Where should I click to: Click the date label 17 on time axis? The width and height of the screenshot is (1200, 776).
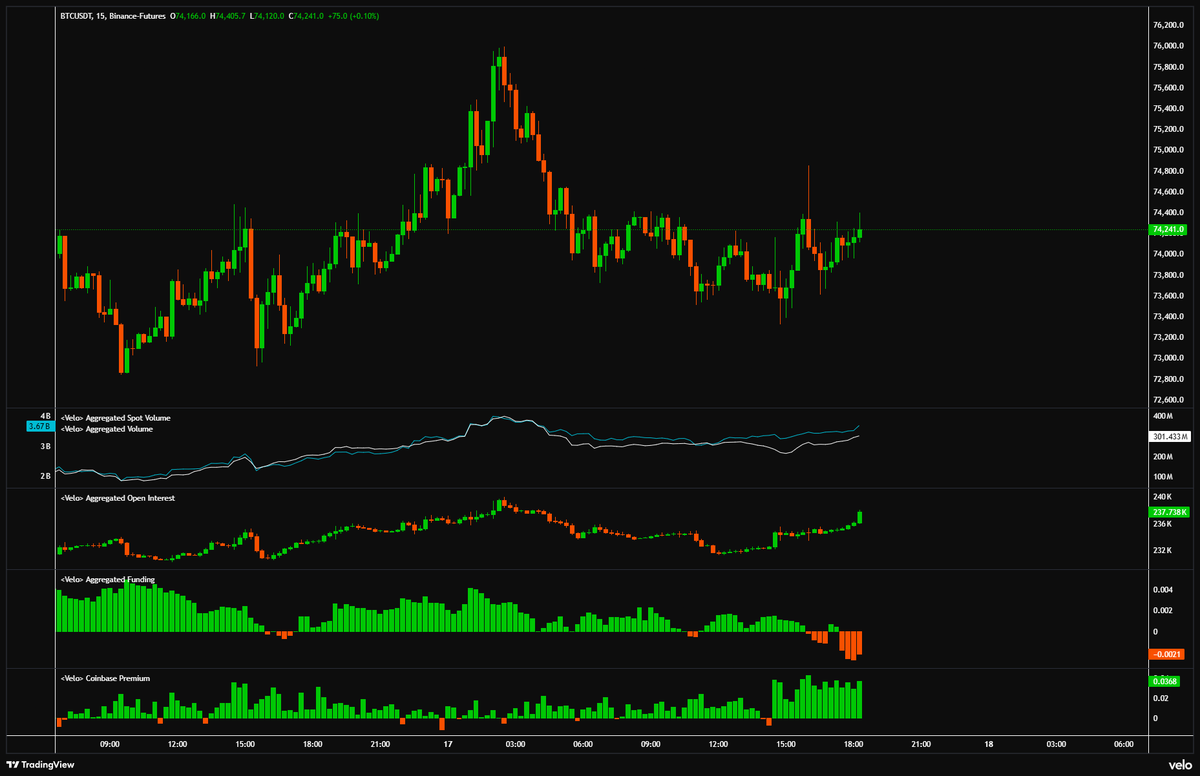tap(447, 744)
